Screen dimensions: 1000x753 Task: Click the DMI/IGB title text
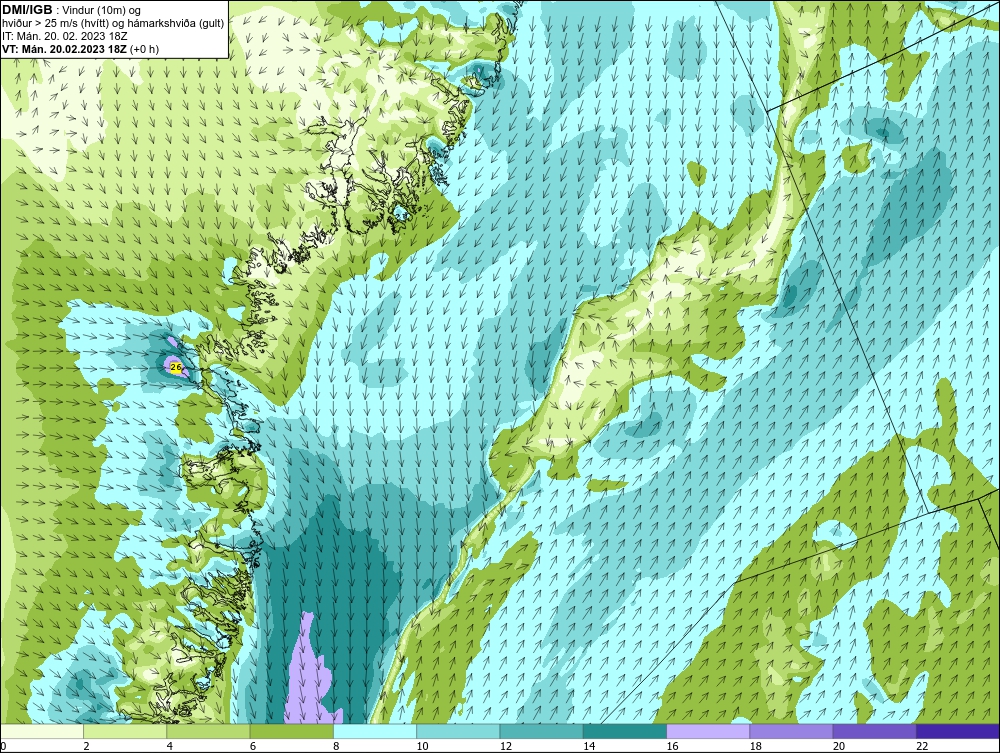pos(27,10)
